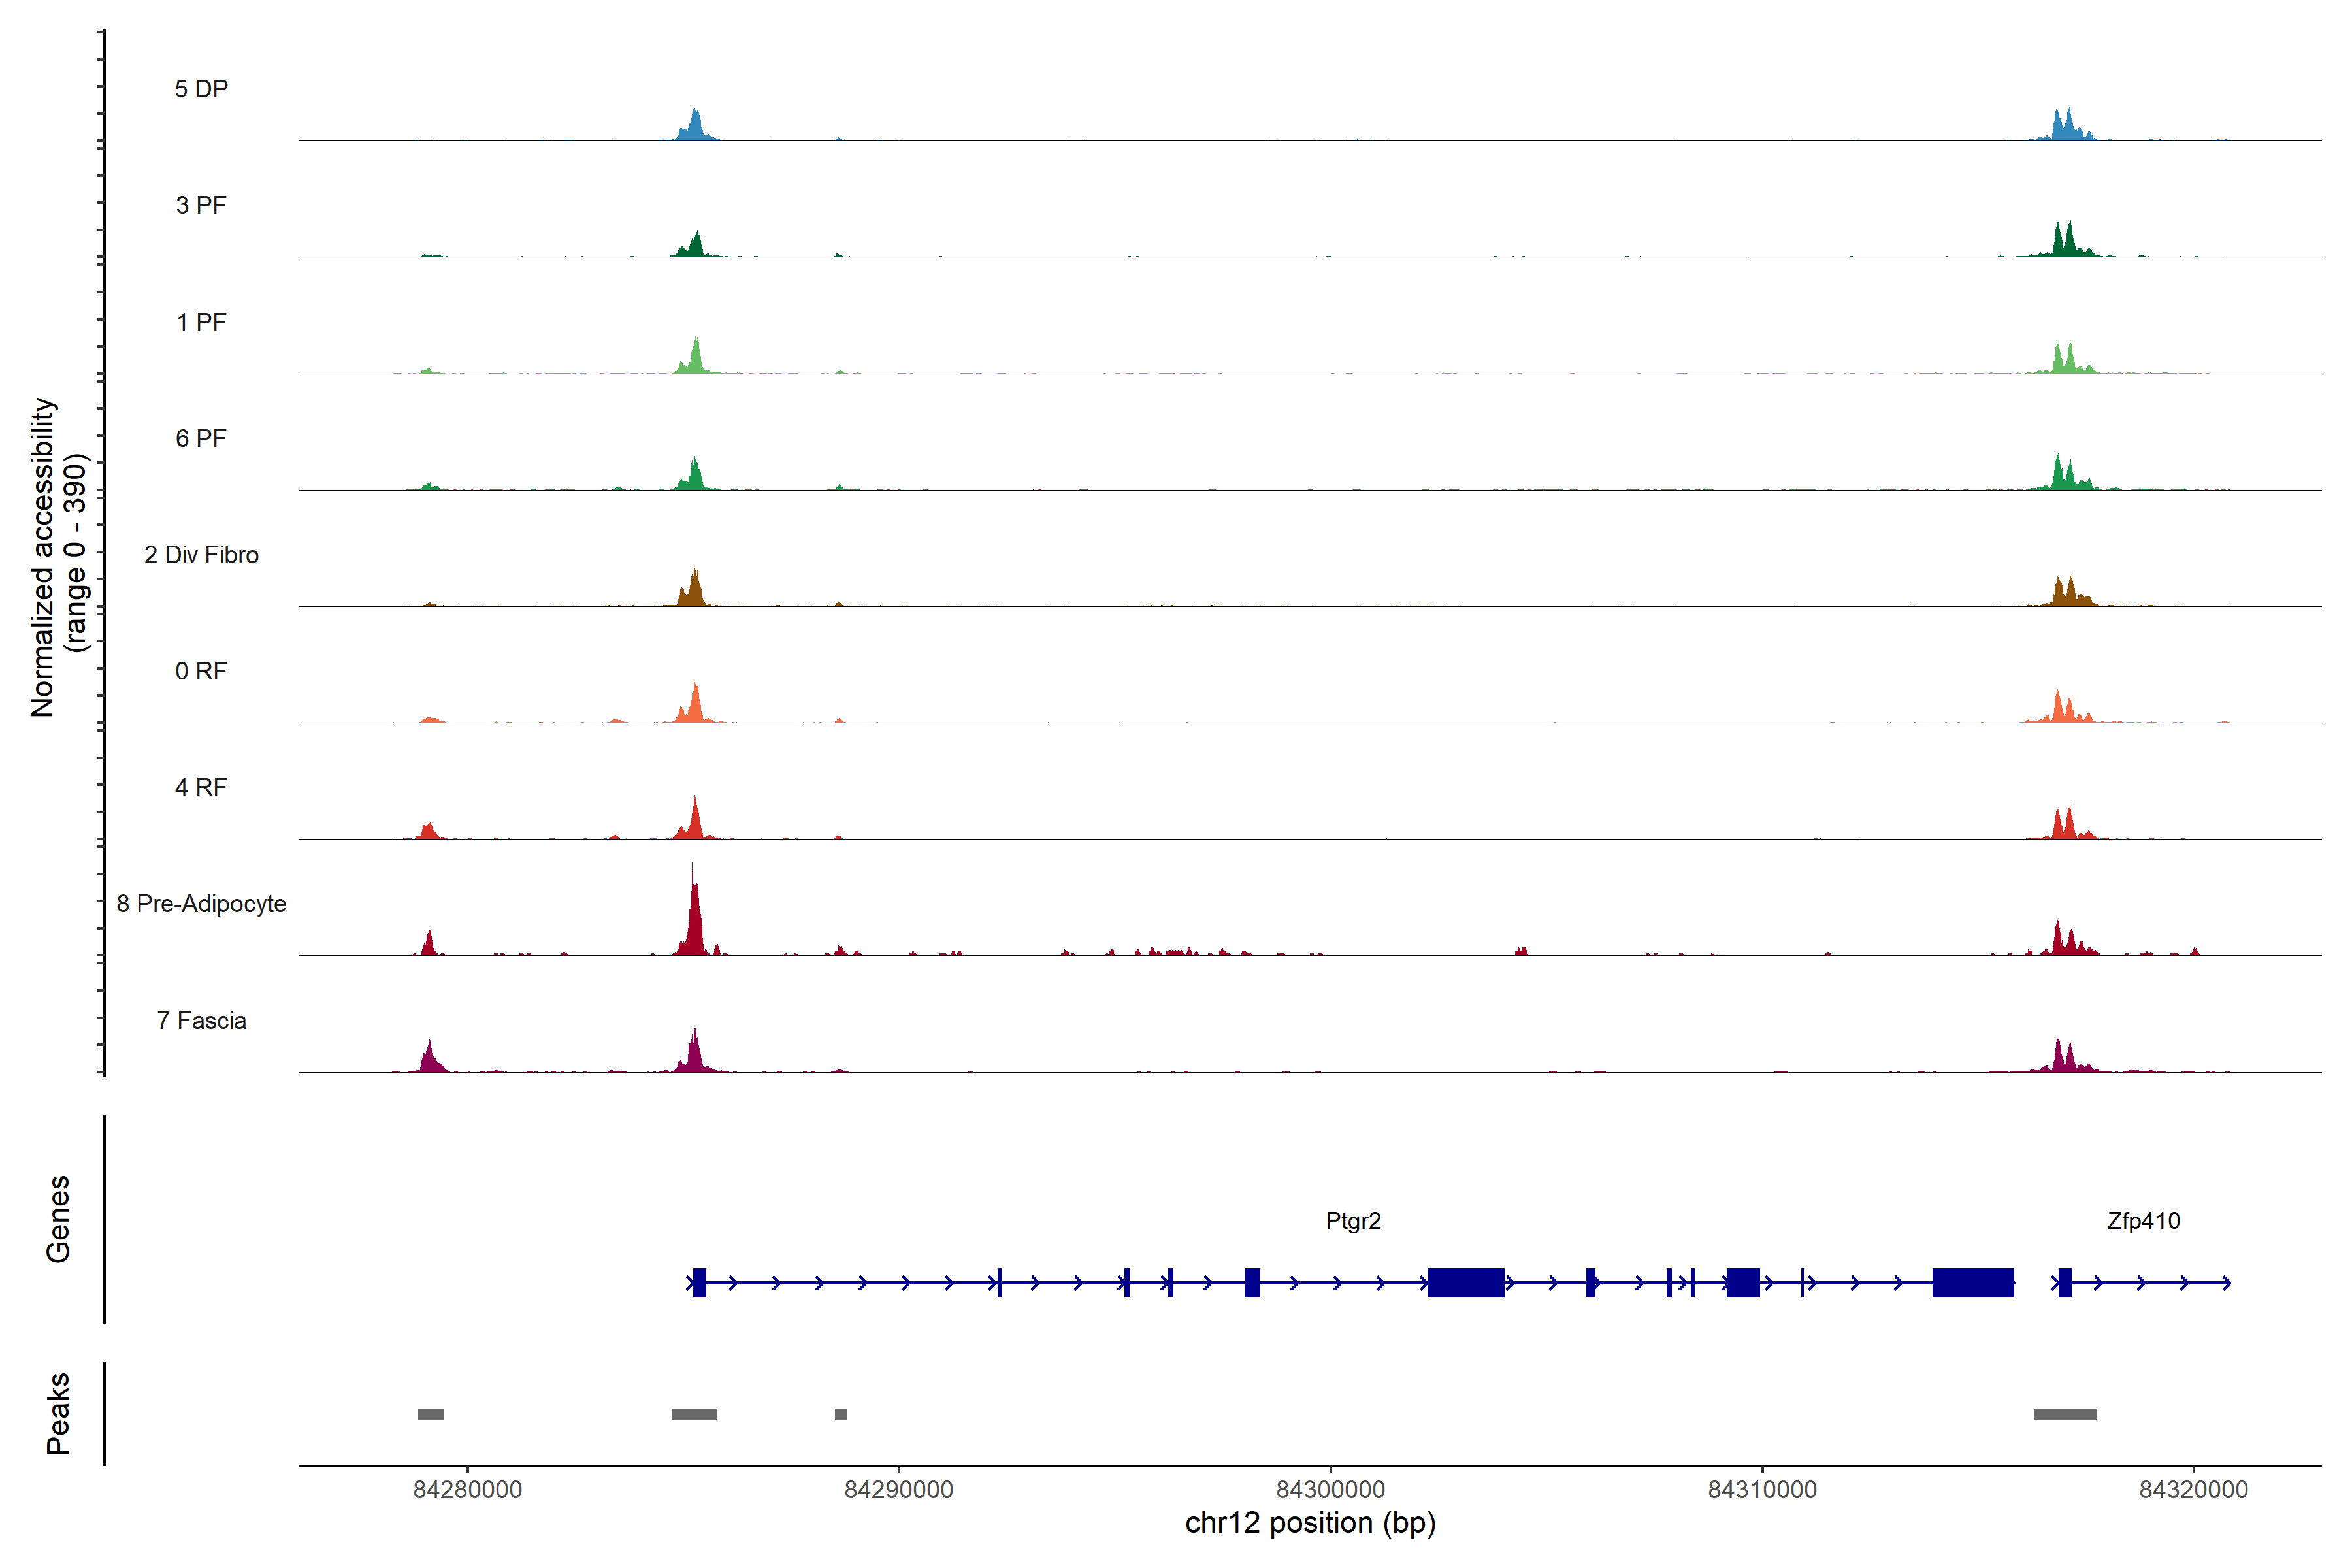2352x1568 pixels.
Task: Click the 0 RF track label
Action: 201,671
